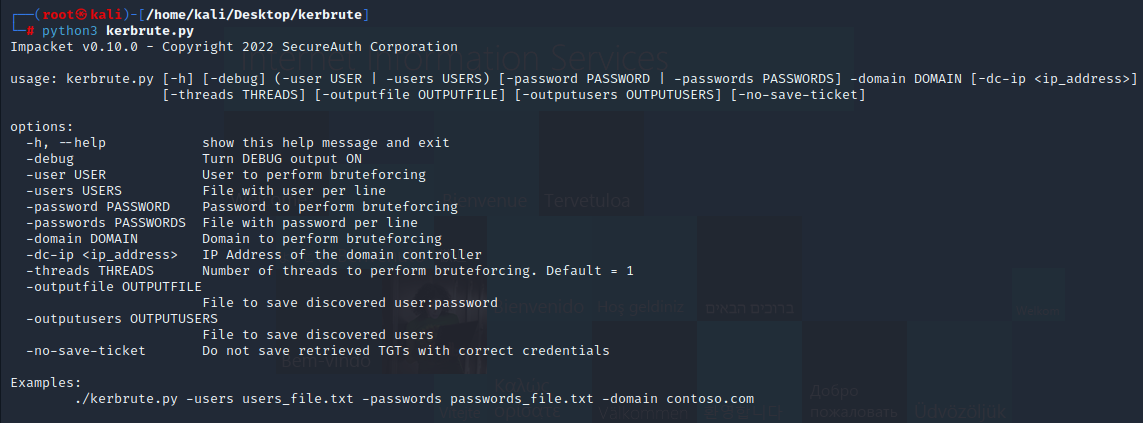The width and height of the screenshot is (1143, 423).
Task: Click the -domain DOMAIN option entry
Action: point(82,239)
